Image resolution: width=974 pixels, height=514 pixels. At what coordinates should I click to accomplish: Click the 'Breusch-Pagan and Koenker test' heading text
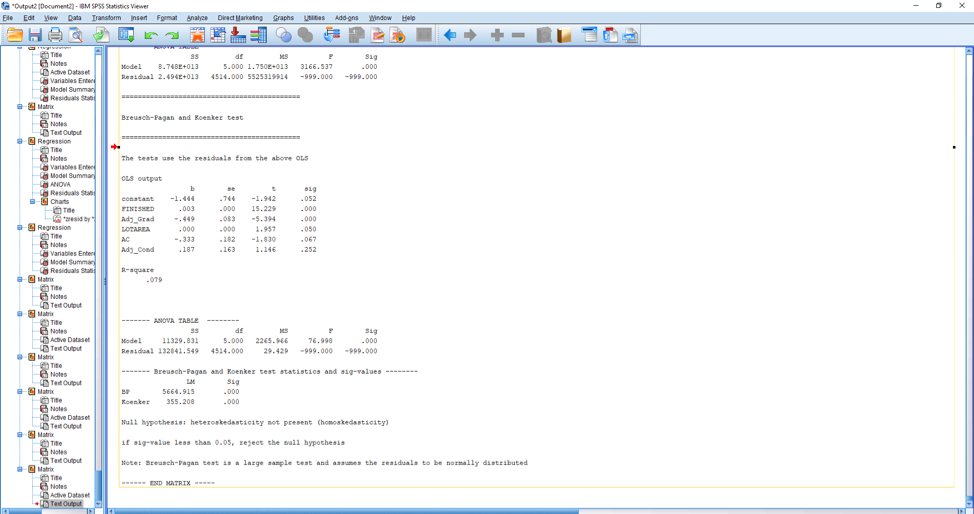coord(182,117)
